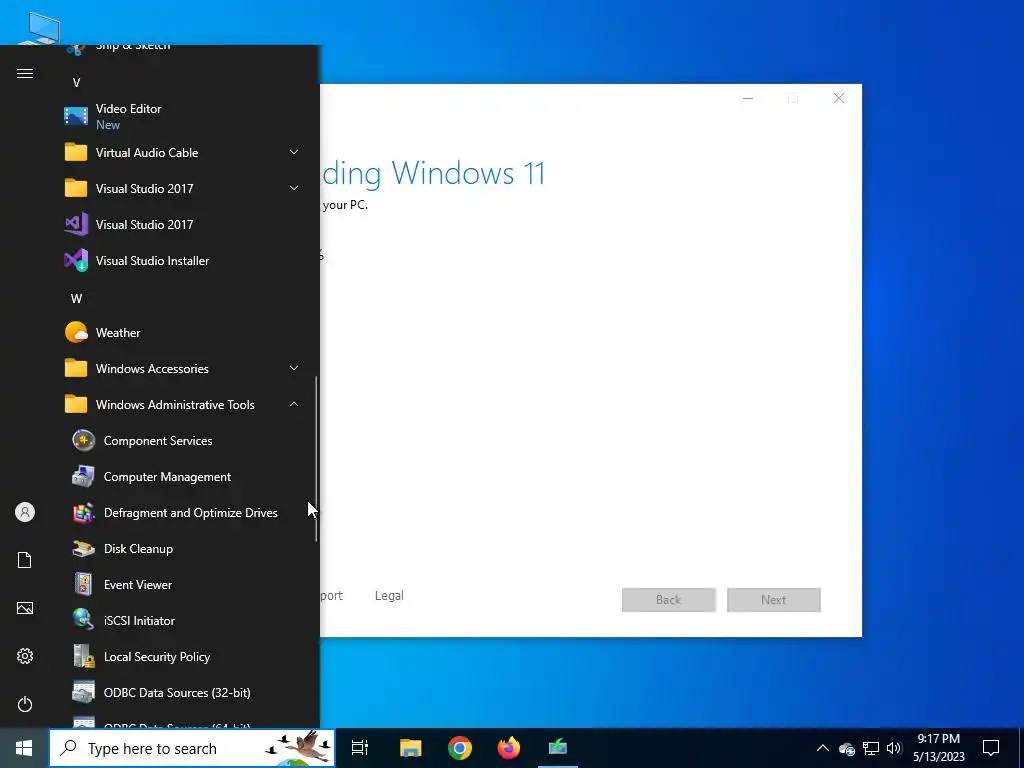Open user account icon in Start sidebar
This screenshot has height=768, width=1024.
pyautogui.click(x=25, y=512)
